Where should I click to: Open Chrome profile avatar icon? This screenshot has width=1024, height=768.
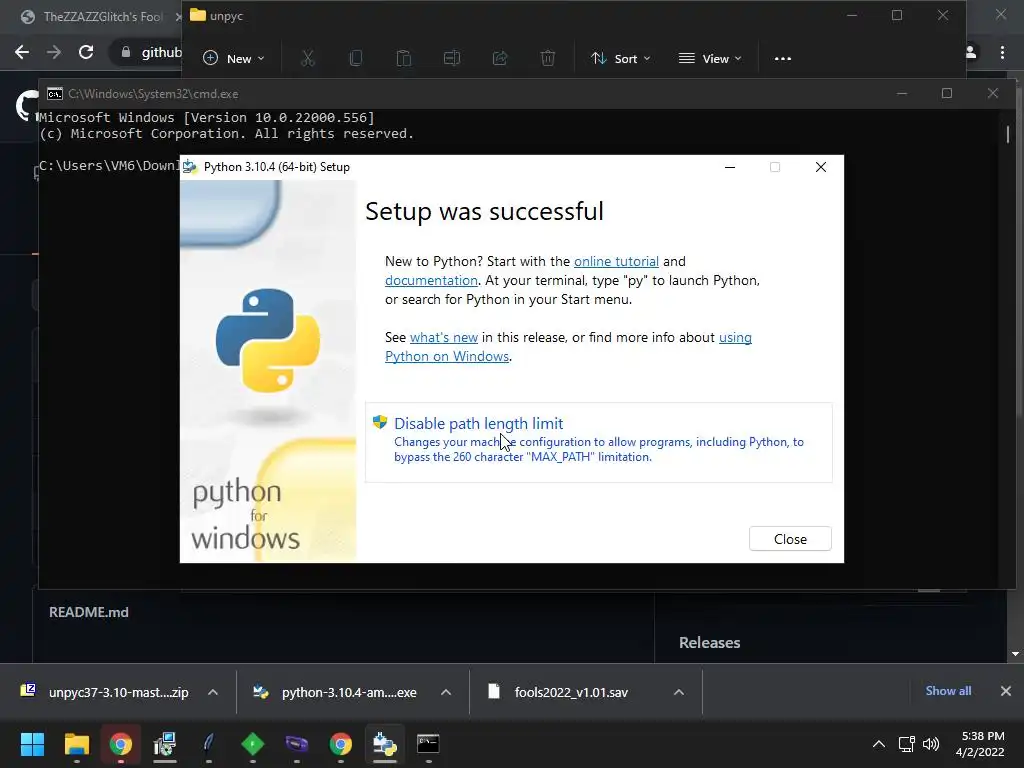(971, 52)
